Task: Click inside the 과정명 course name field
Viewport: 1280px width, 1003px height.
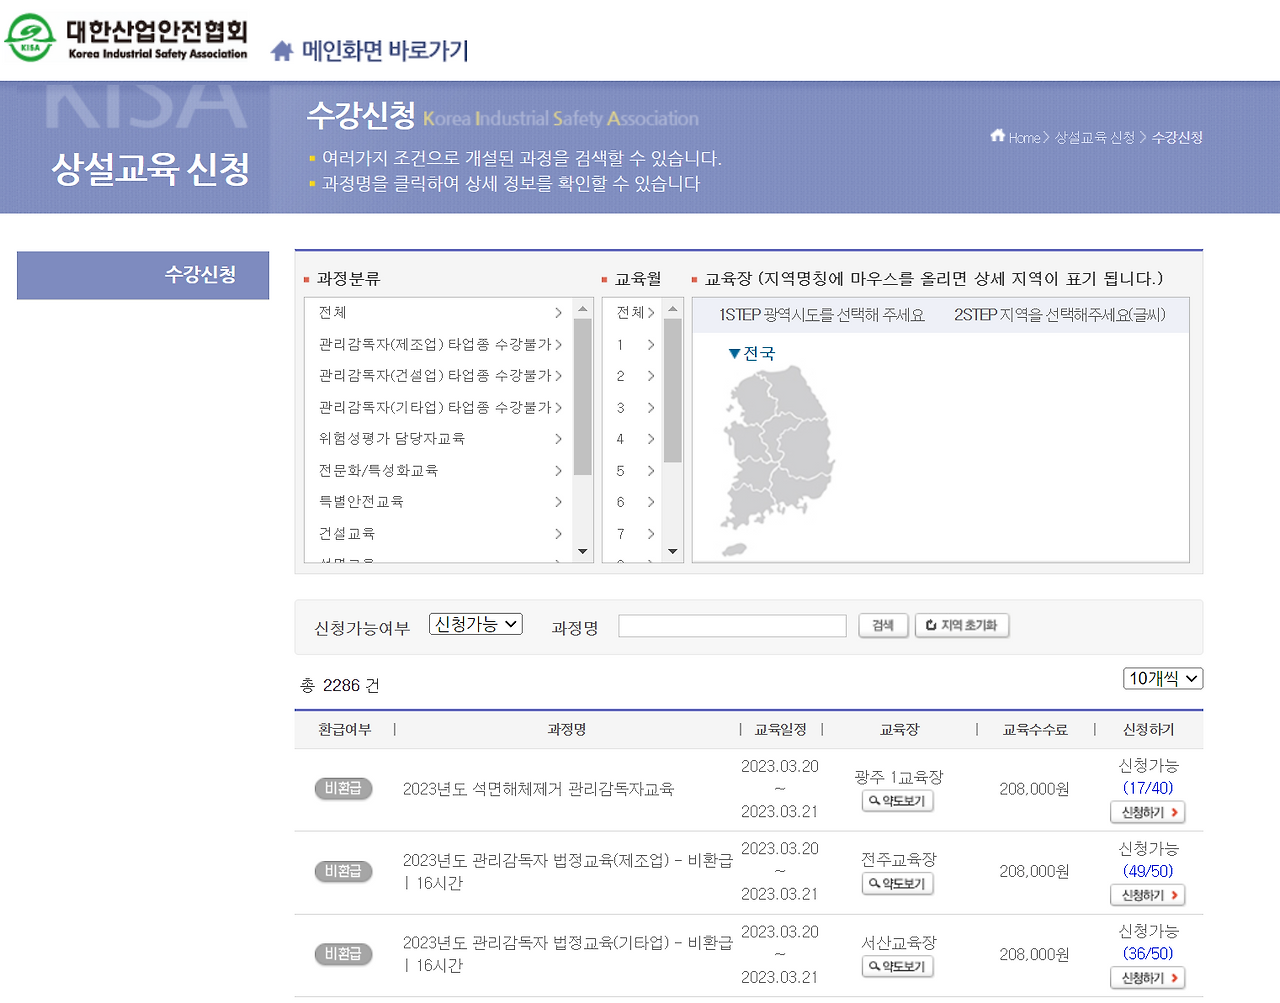Action: coord(732,625)
